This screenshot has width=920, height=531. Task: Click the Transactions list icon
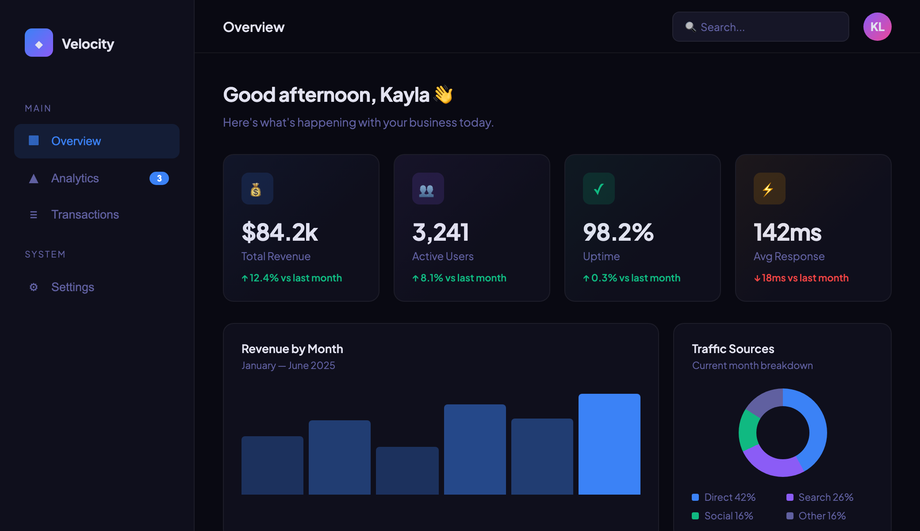click(x=33, y=215)
